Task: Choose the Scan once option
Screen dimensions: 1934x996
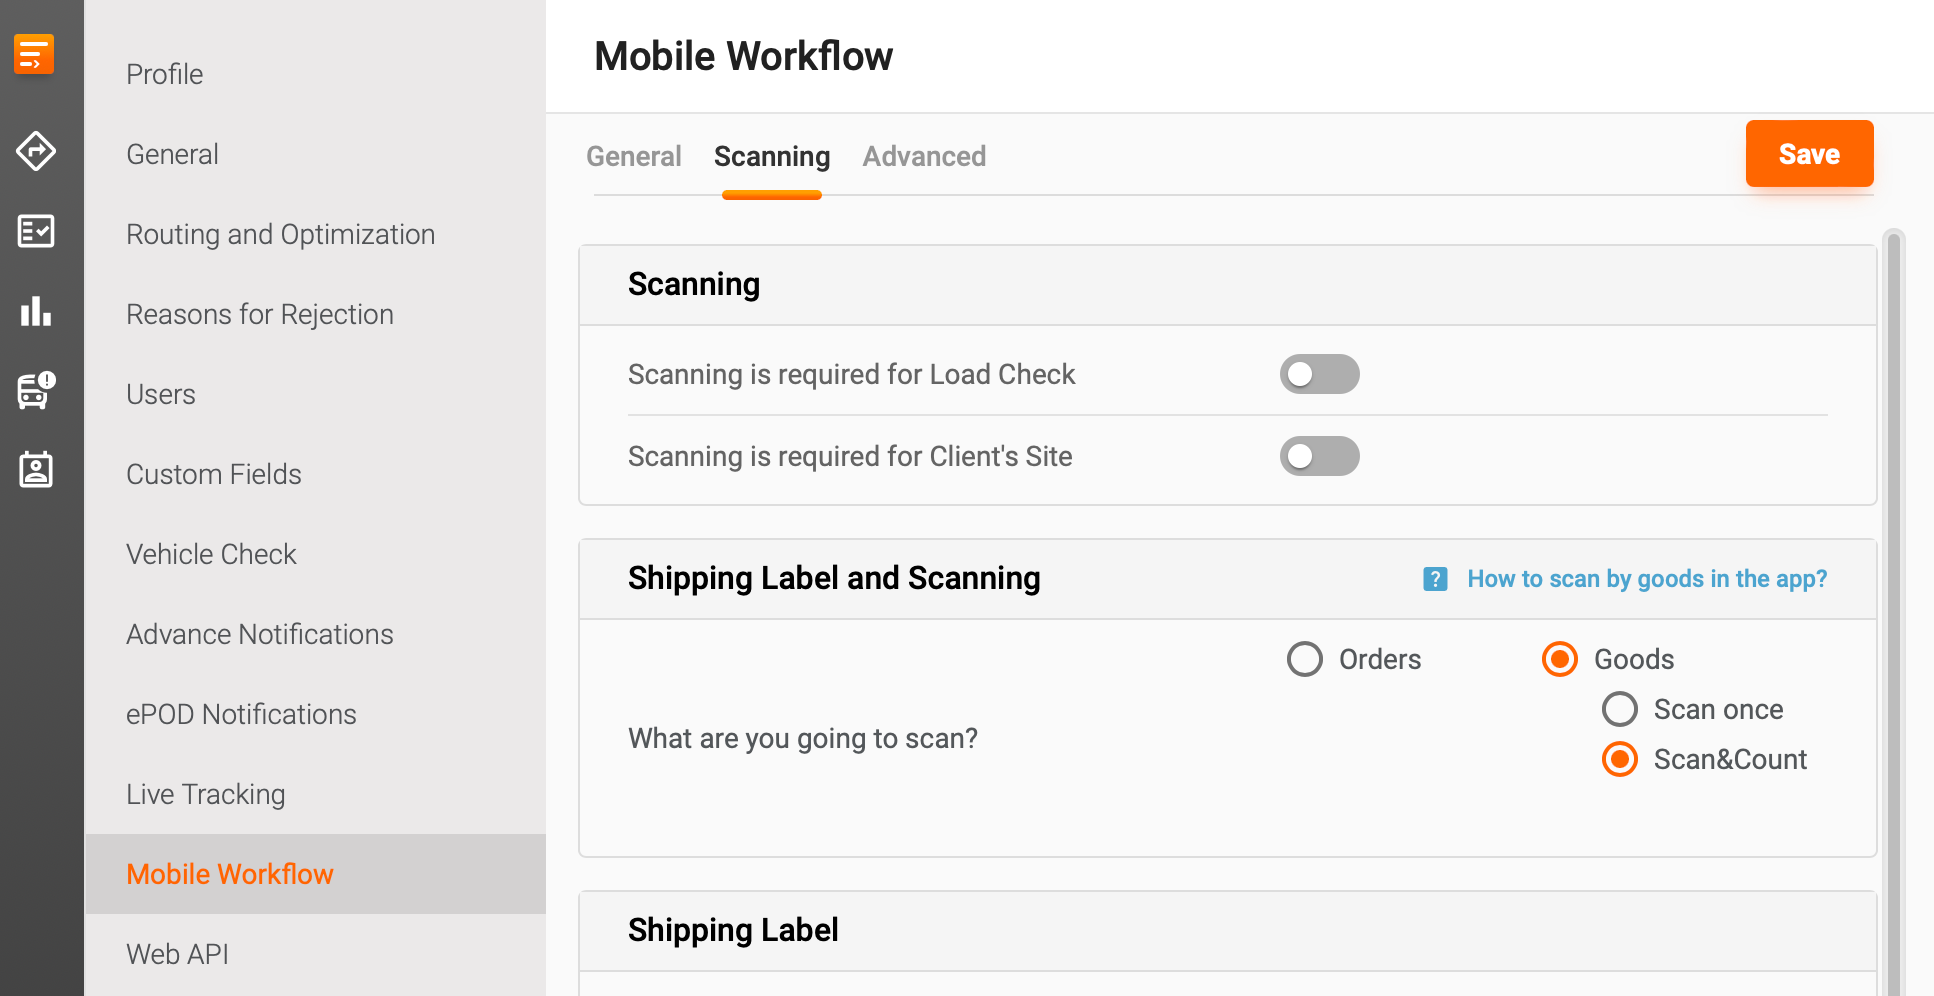Action: 1620,709
